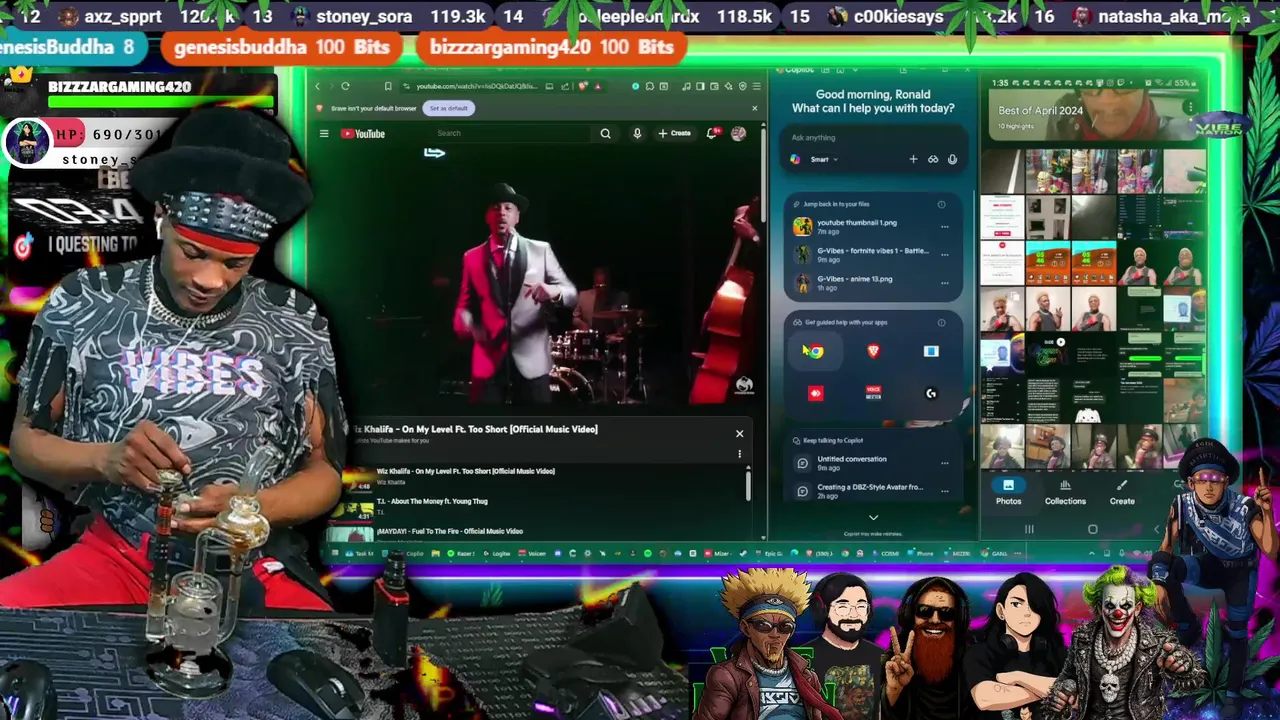Open the YouTube account avatar menu
The height and width of the screenshot is (720, 1280).
[x=738, y=133]
